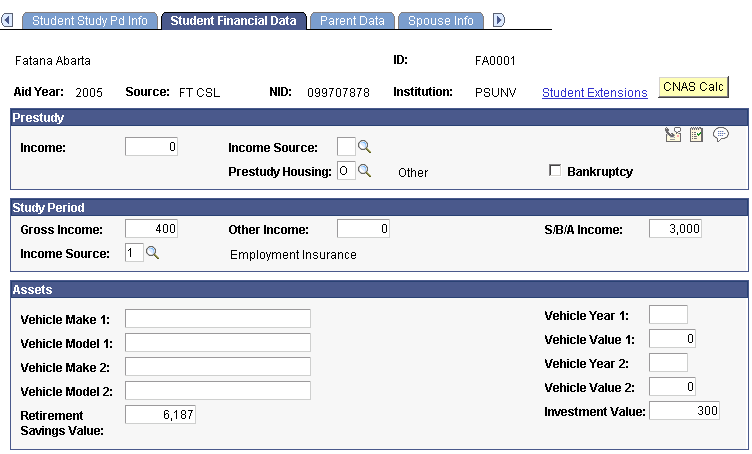Click the Vehicle Model 1 field
Screen dimensions: 752x454
(218, 342)
